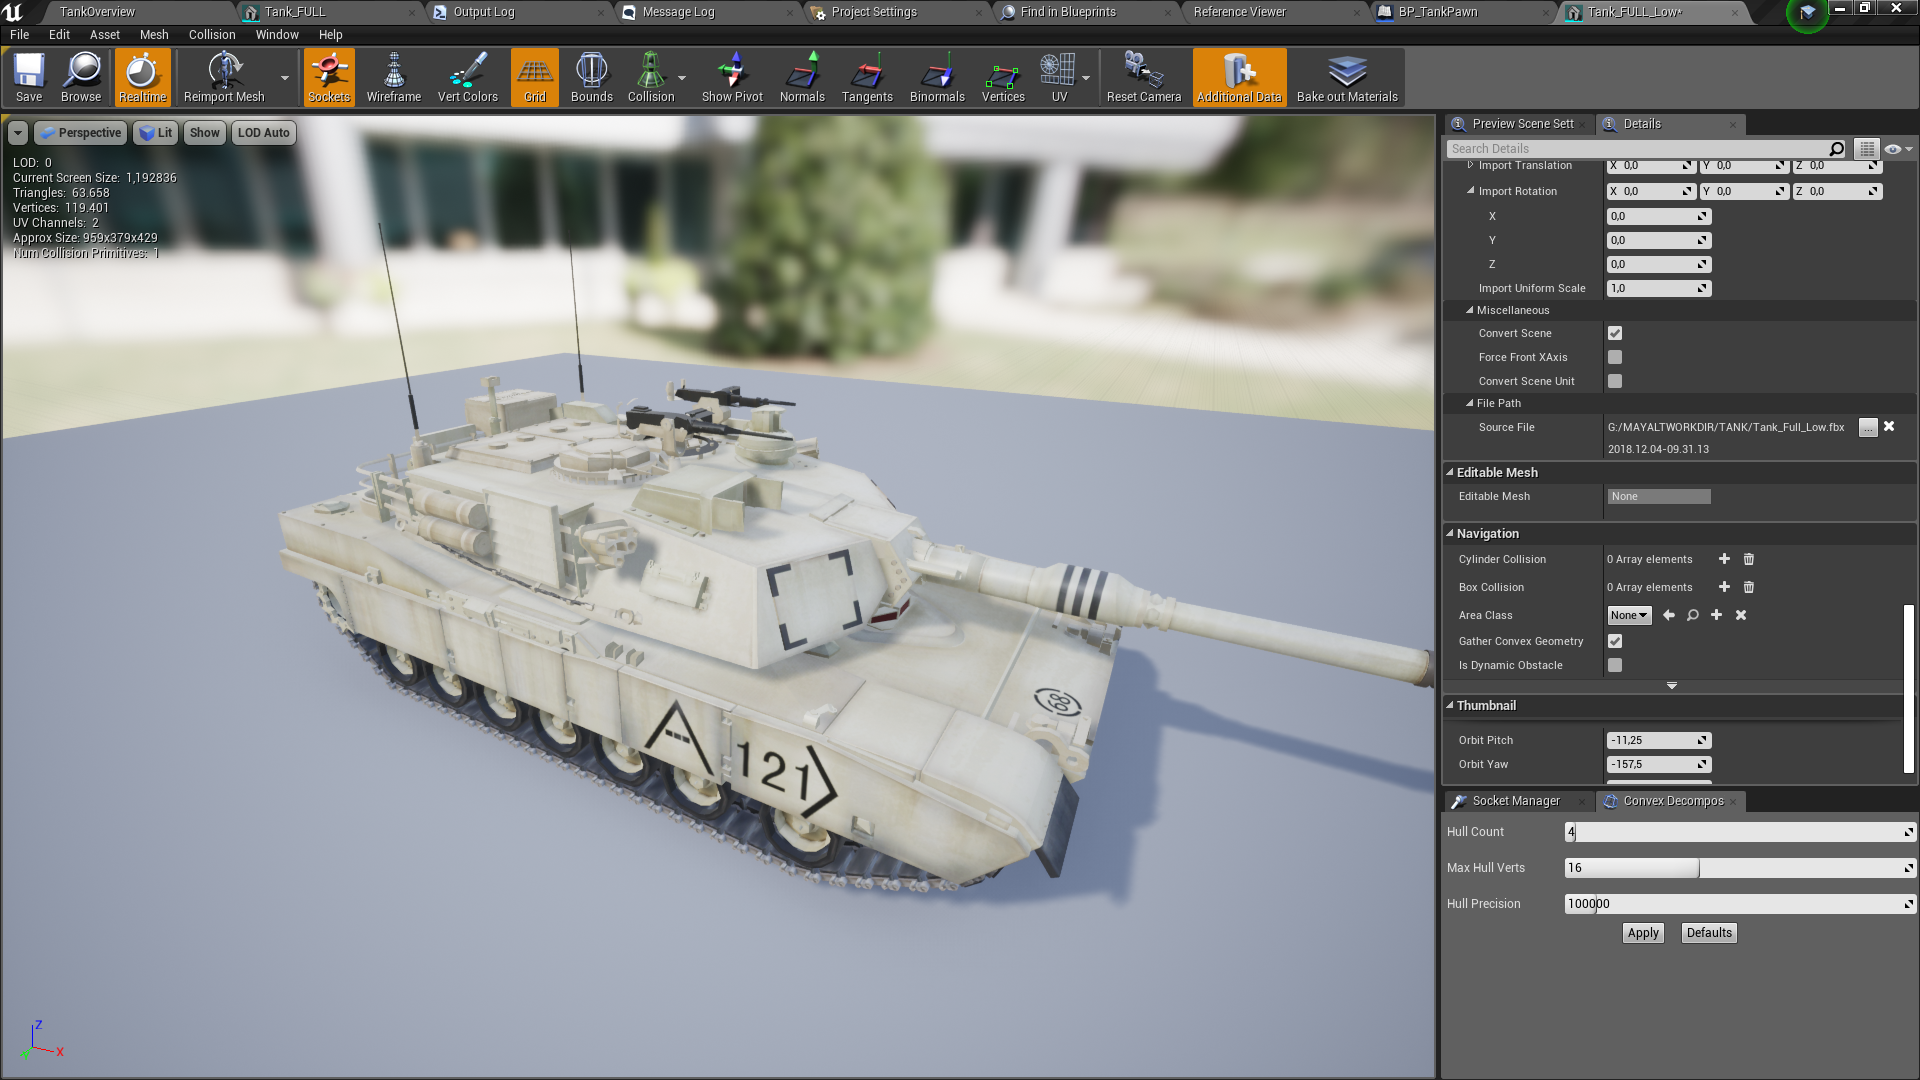Screen dimensions: 1920x1080
Task: Enable Convert Scene checkbox
Action: point(1614,334)
